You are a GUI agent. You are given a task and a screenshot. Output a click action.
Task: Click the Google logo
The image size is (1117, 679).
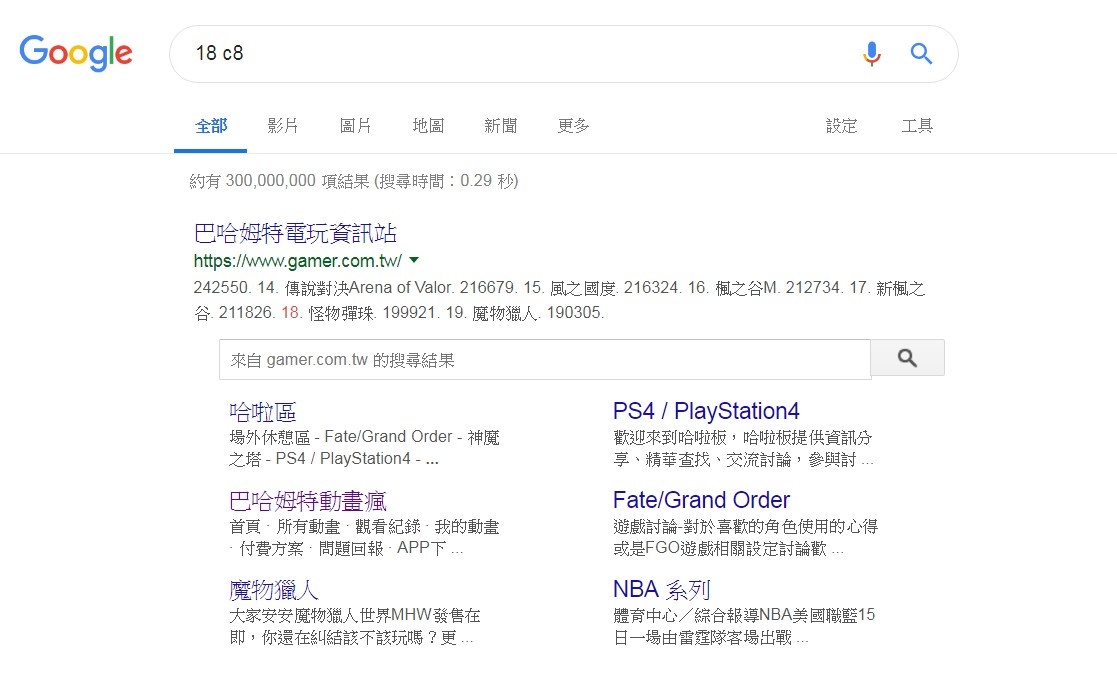click(x=76, y=53)
